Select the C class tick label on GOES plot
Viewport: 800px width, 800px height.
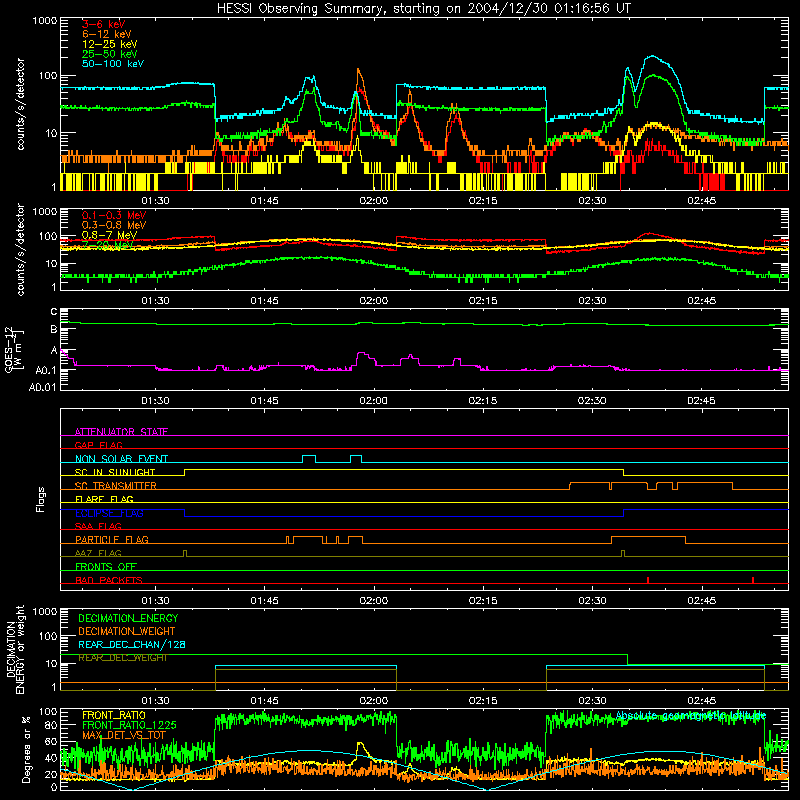coord(54,312)
